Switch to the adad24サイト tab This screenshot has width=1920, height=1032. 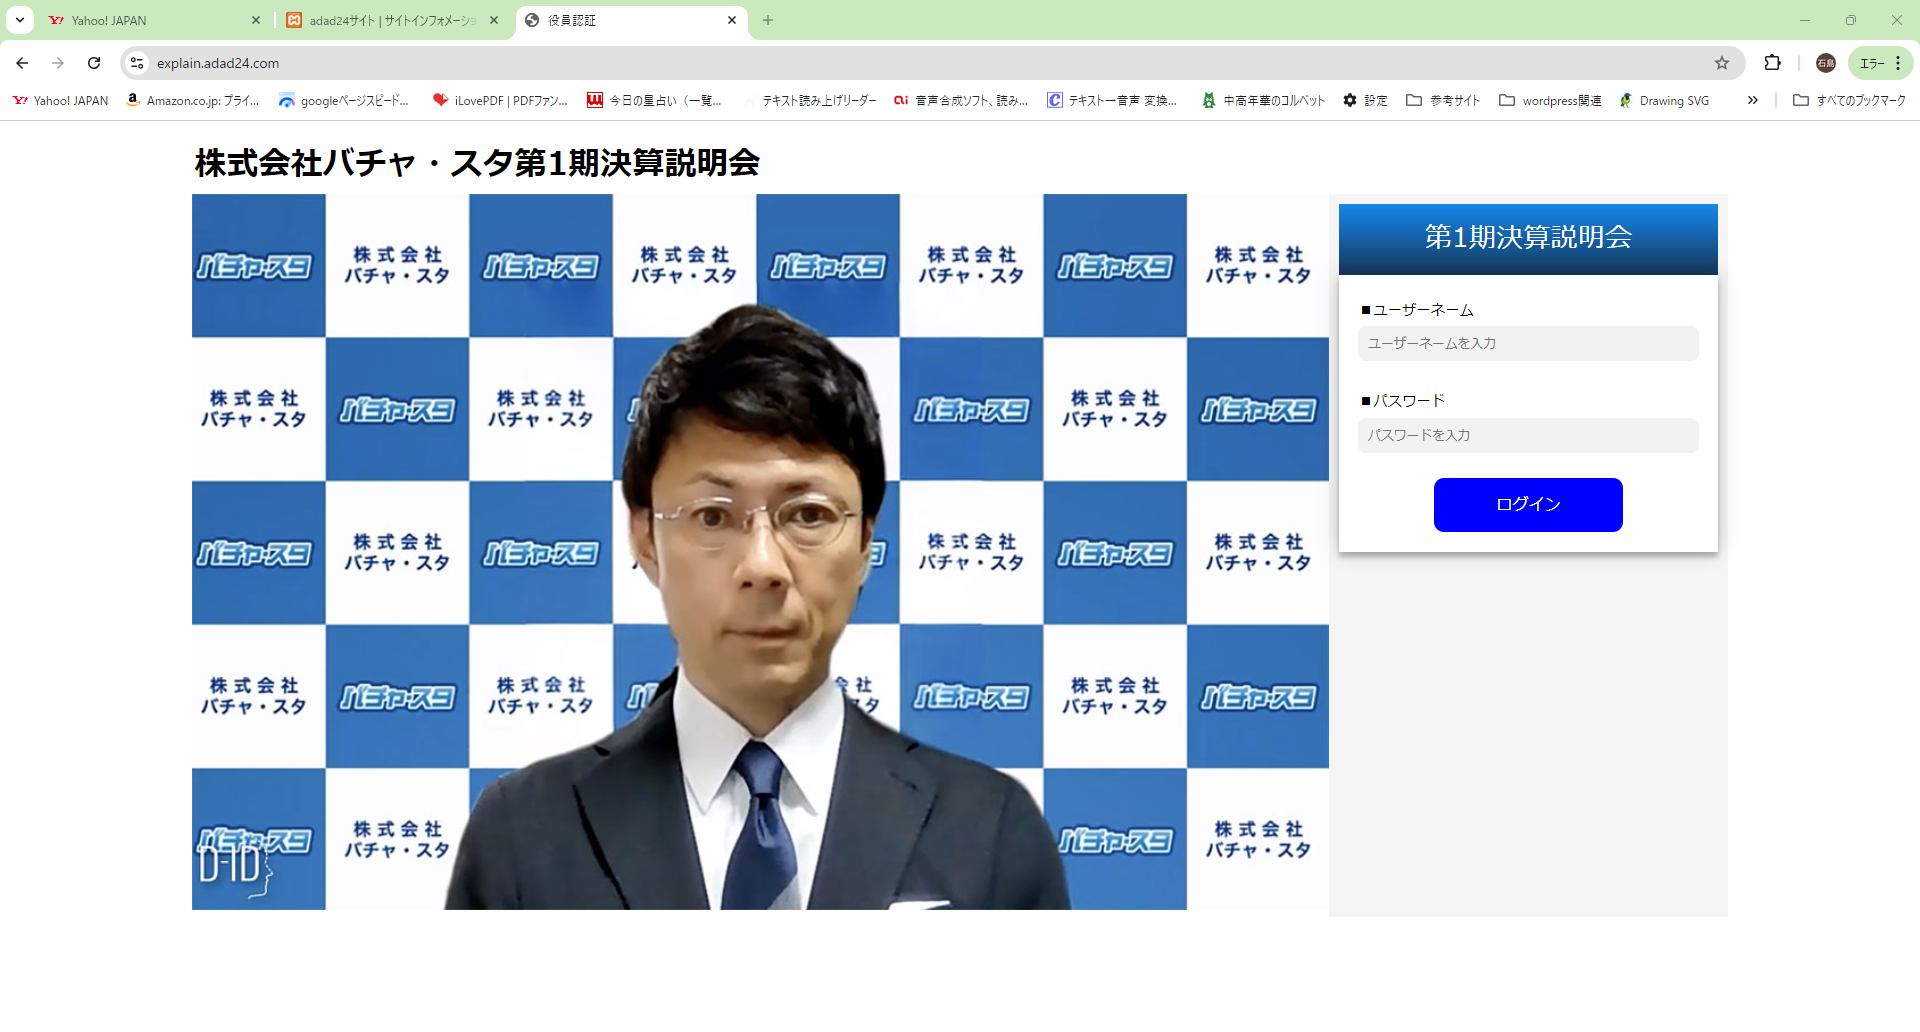tap(392, 20)
